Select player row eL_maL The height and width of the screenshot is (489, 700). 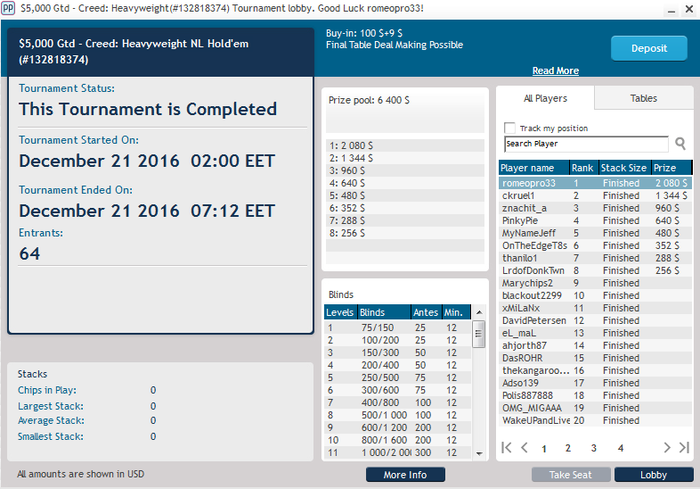coord(595,333)
